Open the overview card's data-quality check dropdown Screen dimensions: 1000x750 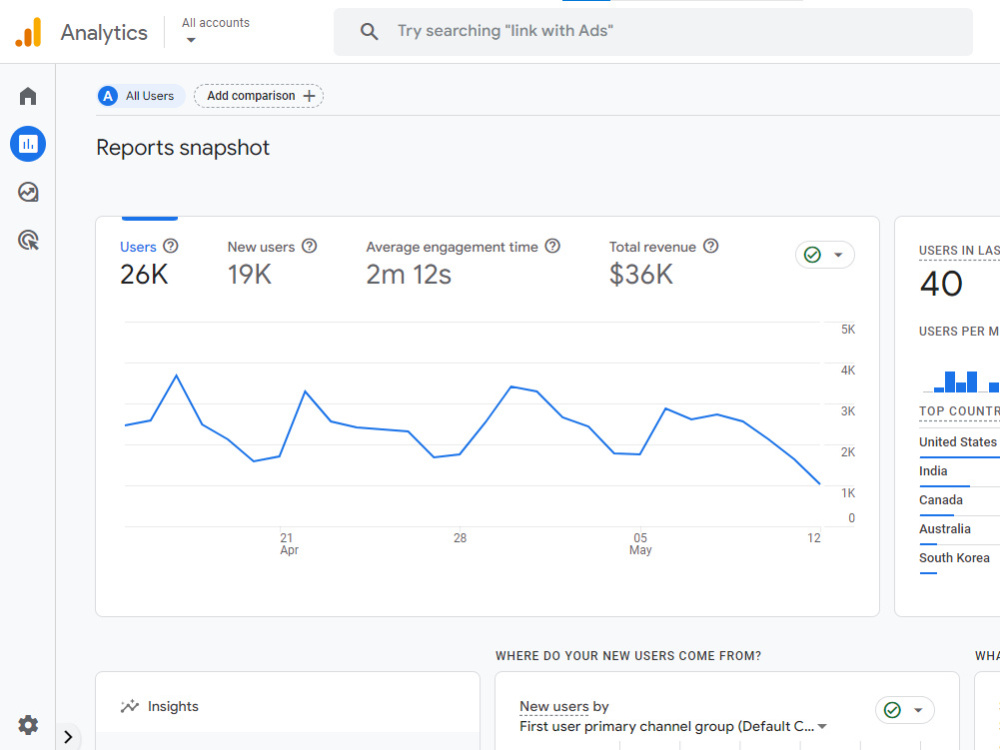[x=825, y=255]
